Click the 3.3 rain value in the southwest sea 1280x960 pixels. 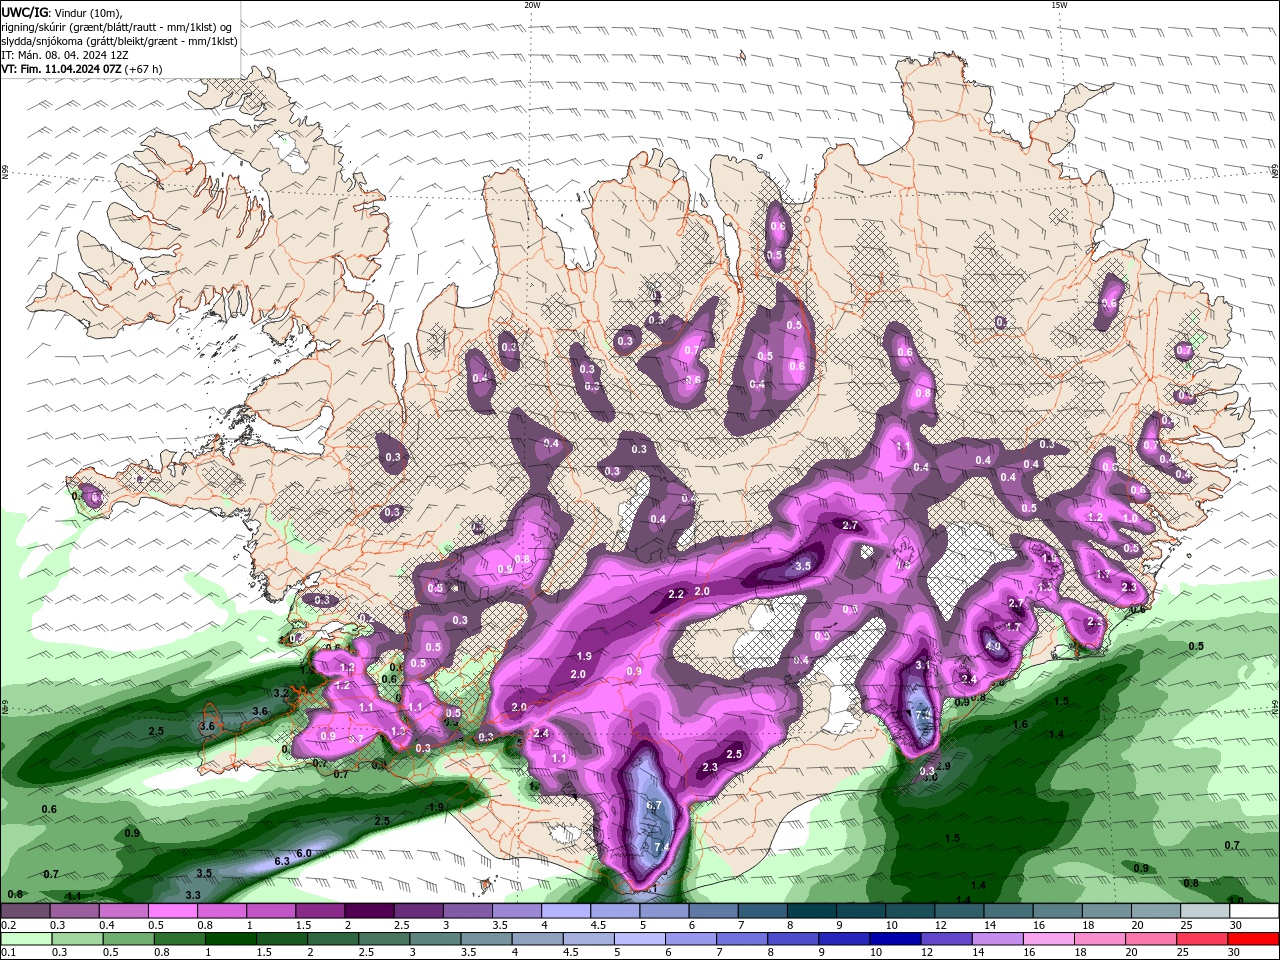(x=193, y=895)
